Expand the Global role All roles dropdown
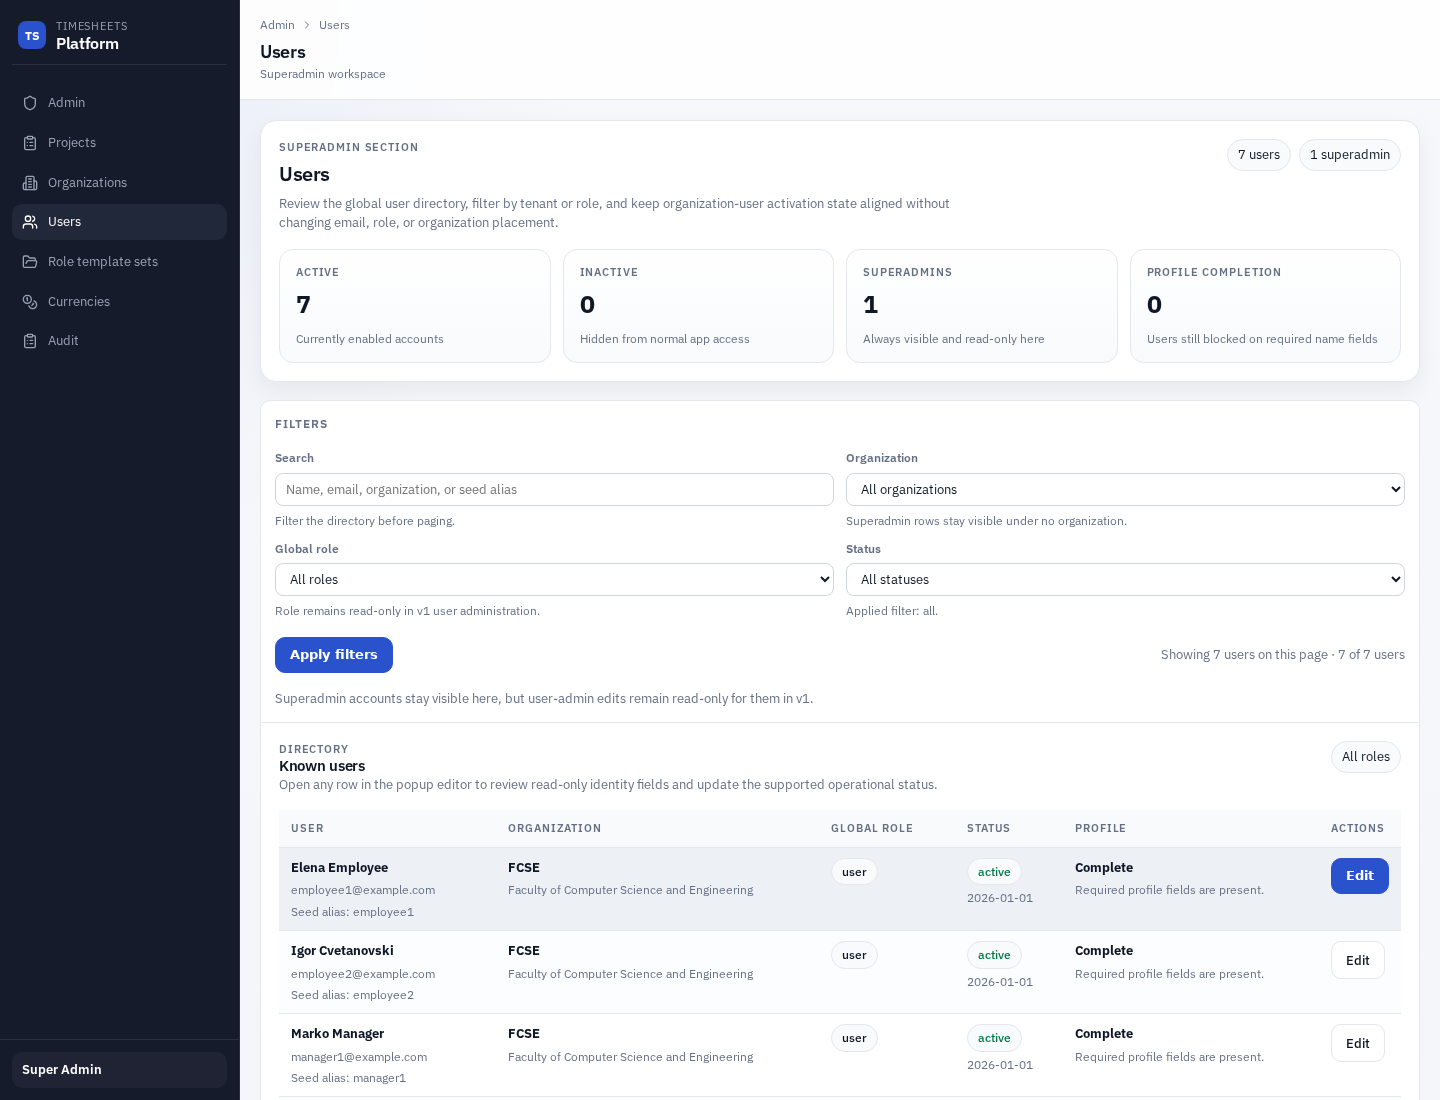 554,579
